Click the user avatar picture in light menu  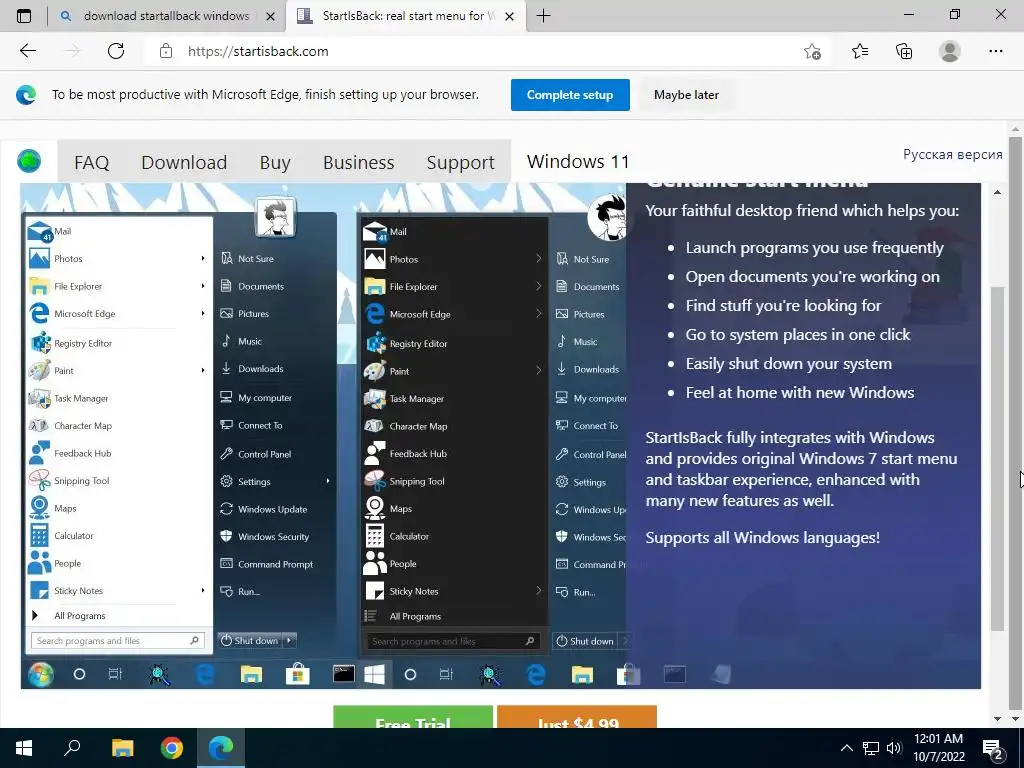tap(275, 217)
